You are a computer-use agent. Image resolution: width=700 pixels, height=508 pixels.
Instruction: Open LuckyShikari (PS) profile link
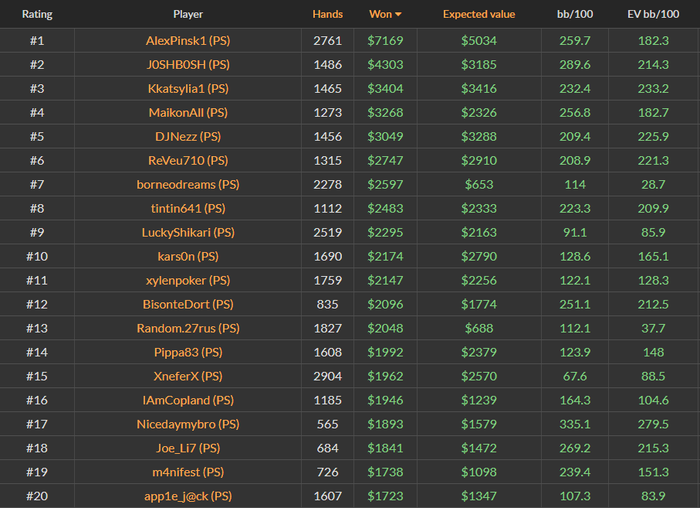click(188, 233)
